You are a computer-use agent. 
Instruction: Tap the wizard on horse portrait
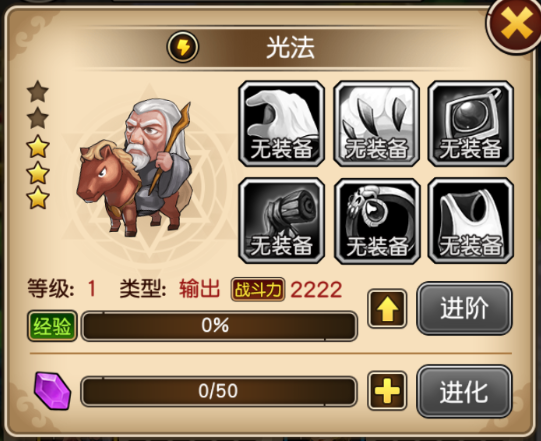pyautogui.click(x=135, y=167)
